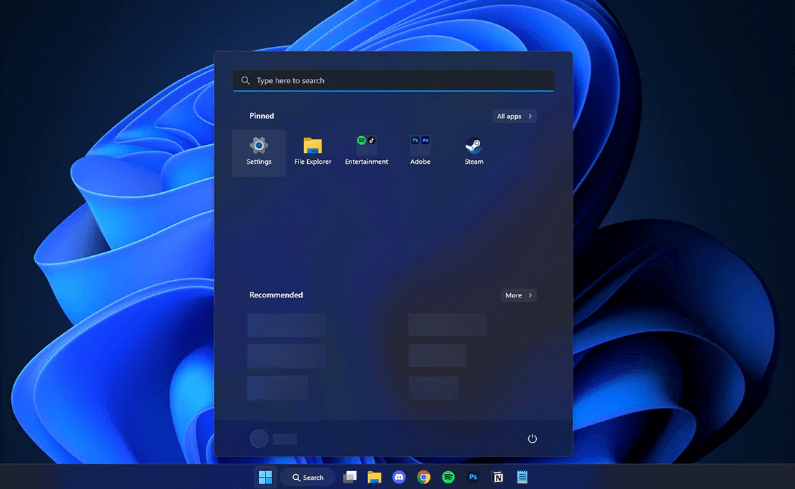Show More recommended items
Screen dimensions: 795x489
click(x=518, y=295)
